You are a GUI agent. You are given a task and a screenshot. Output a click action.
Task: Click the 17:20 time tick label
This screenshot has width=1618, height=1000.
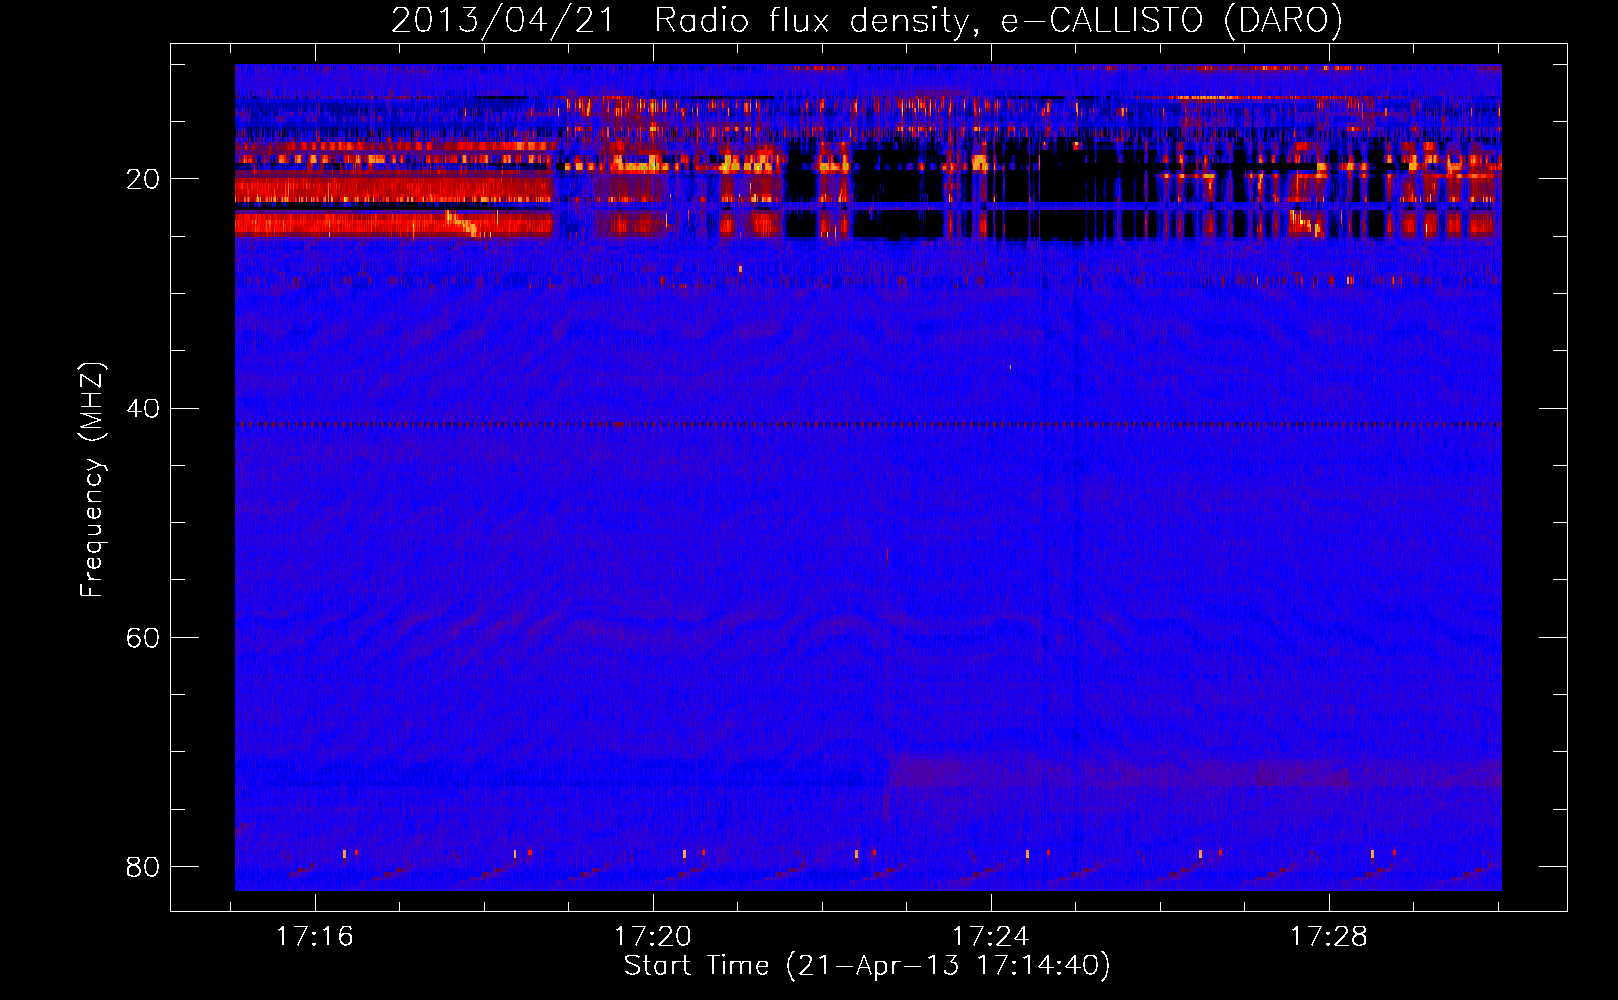coord(653,937)
